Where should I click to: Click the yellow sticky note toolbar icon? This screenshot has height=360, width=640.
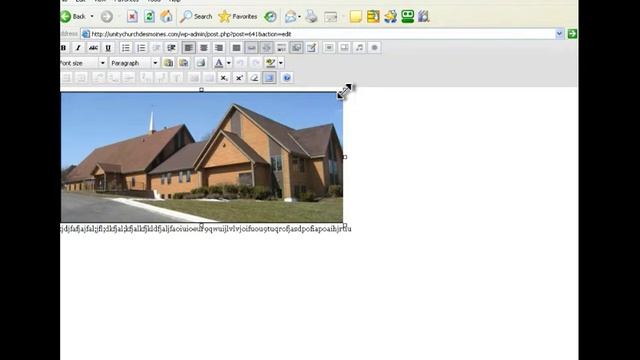(356, 17)
